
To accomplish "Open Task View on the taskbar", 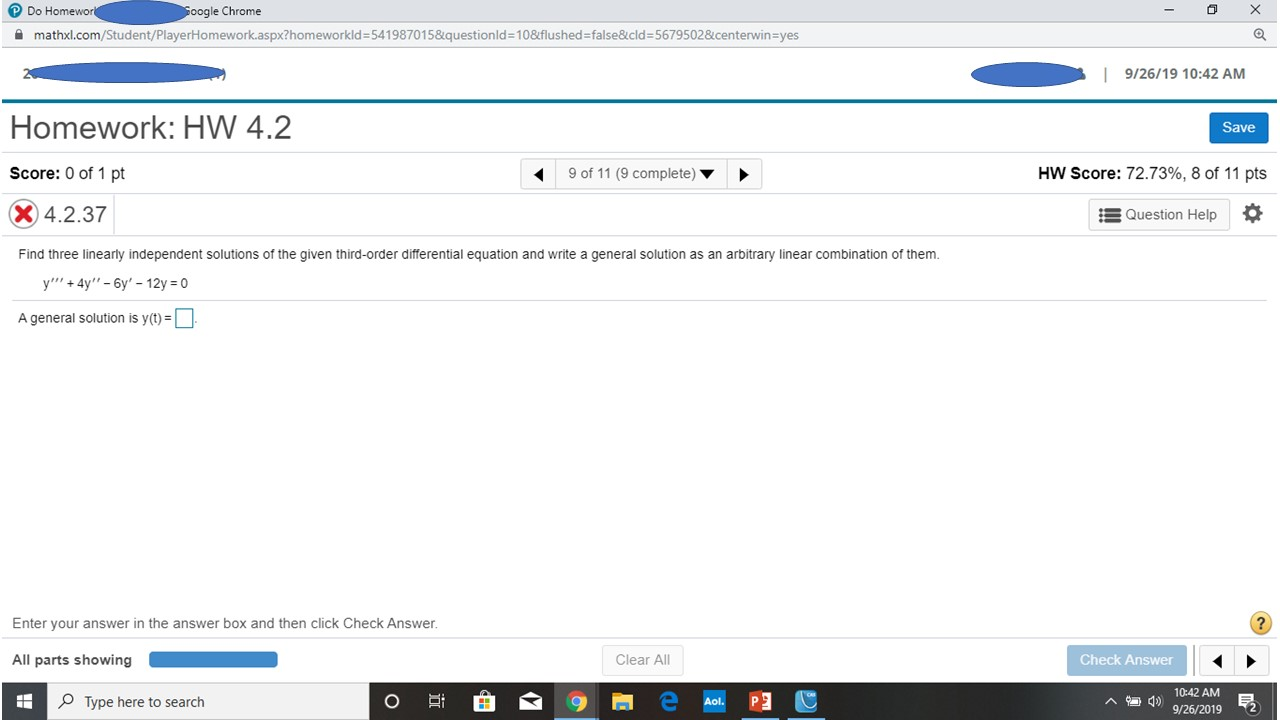I will click(x=436, y=701).
